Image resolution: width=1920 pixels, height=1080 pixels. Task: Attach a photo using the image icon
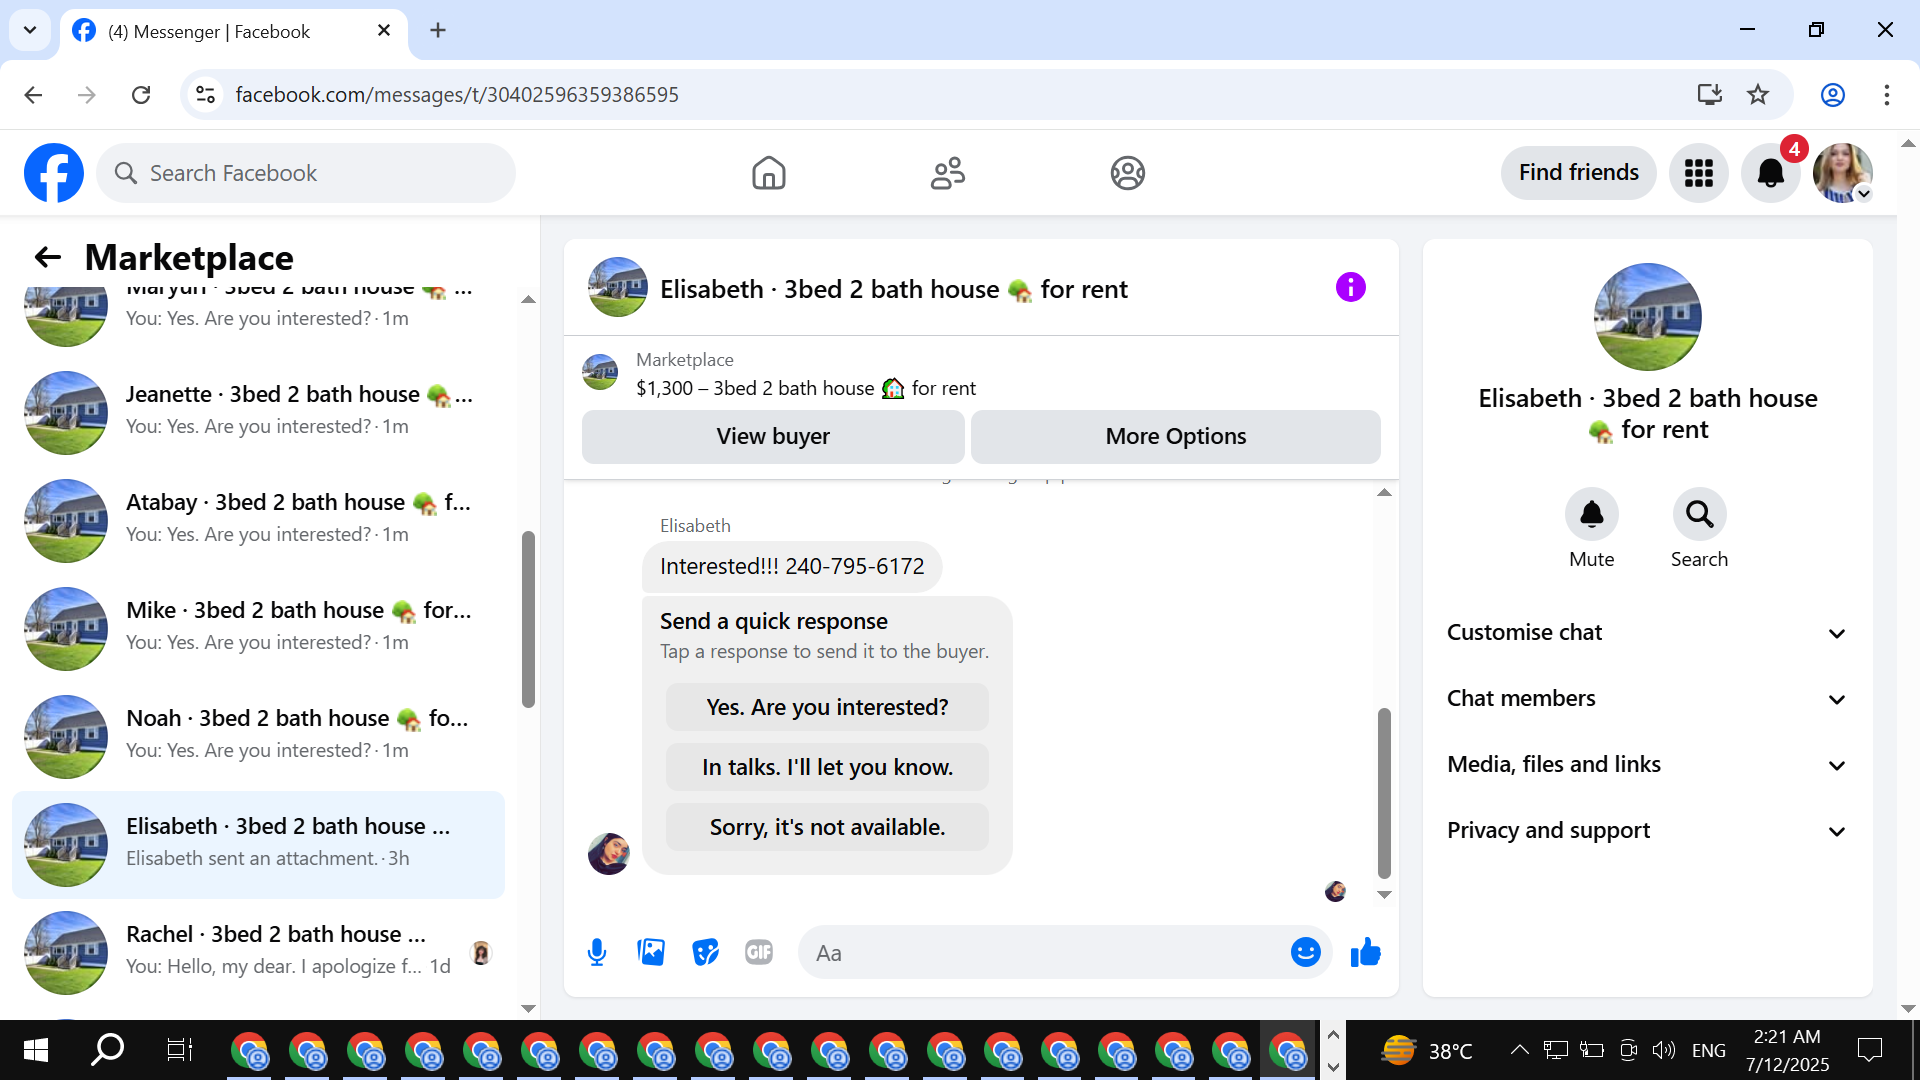[x=651, y=952]
